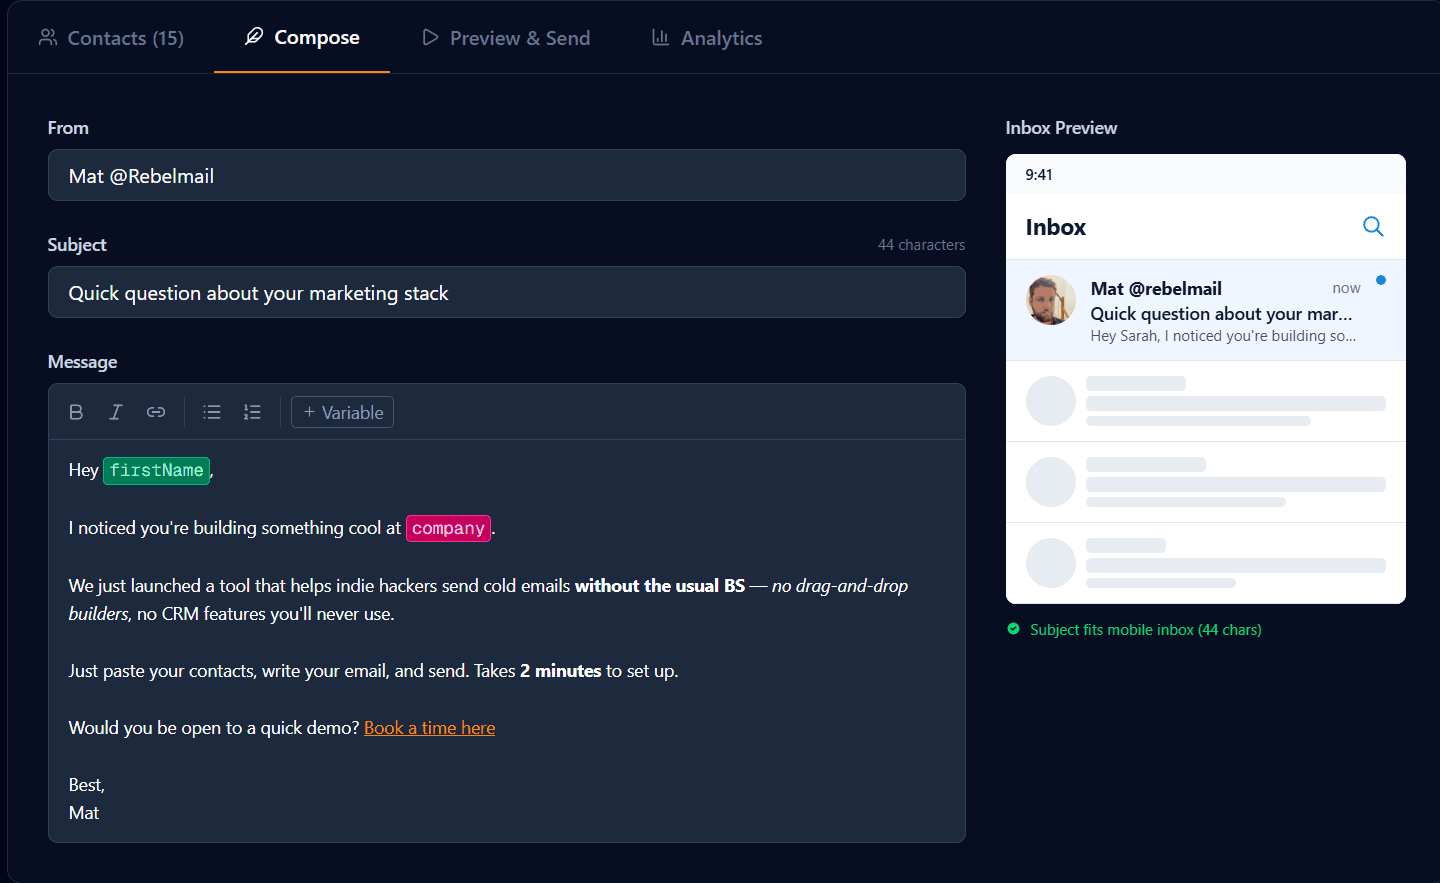
Task: Go to the Analytics tab
Action: click(707, 38)
